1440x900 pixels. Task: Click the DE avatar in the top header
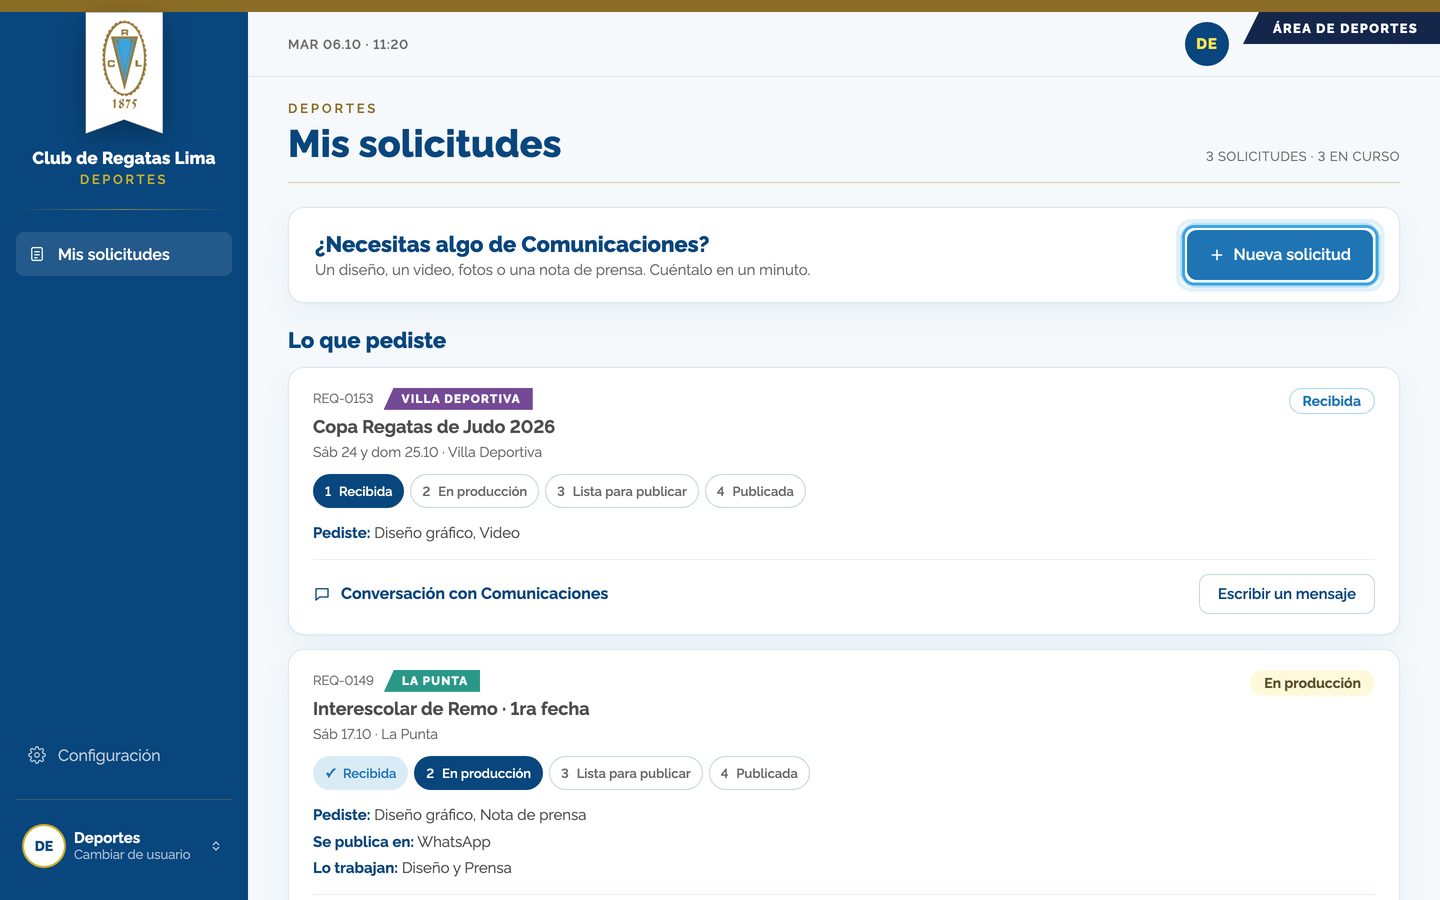pyautogui.click(x=1206, y=44)
